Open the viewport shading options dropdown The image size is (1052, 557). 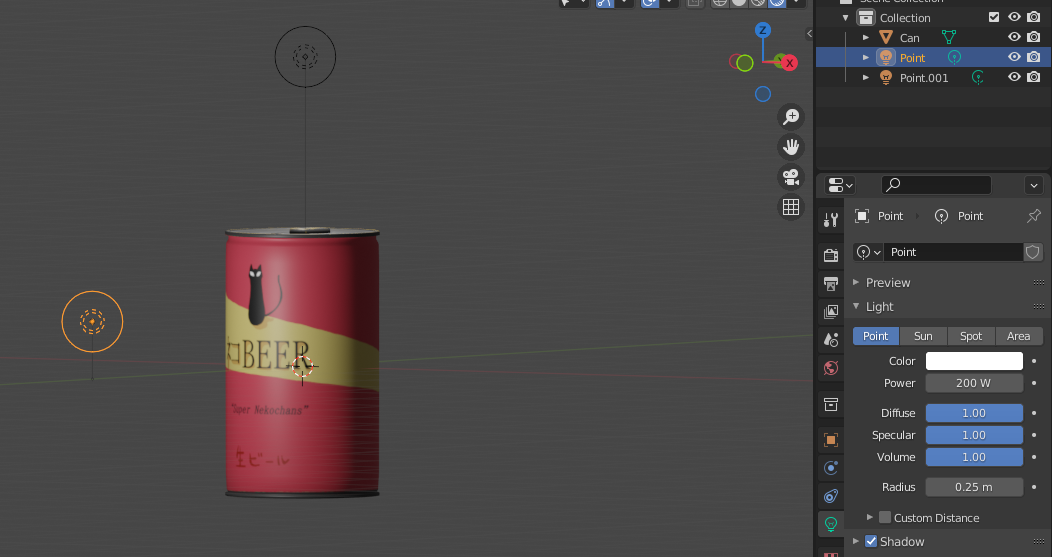tap(796, 2)
